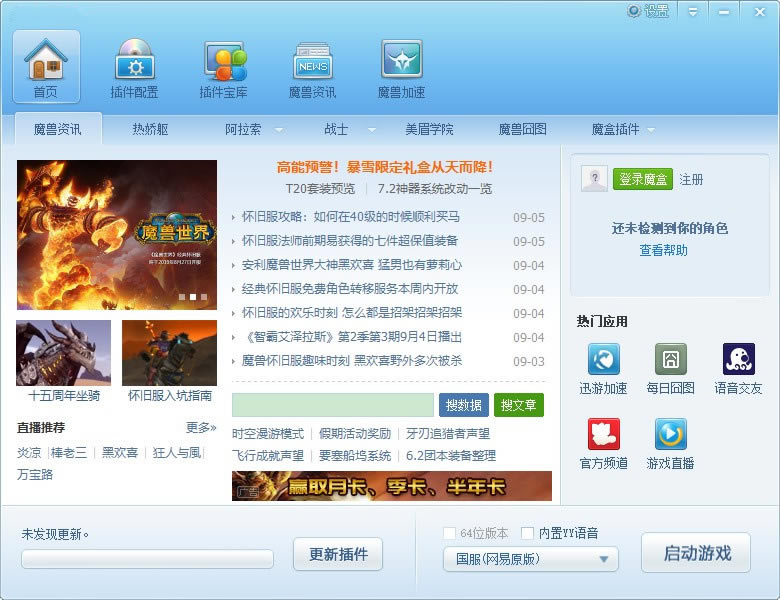Screen dimensions: 780x600
Task: Open the 魔兽世界 Ragnaros banner image
Action: [117, 235]
